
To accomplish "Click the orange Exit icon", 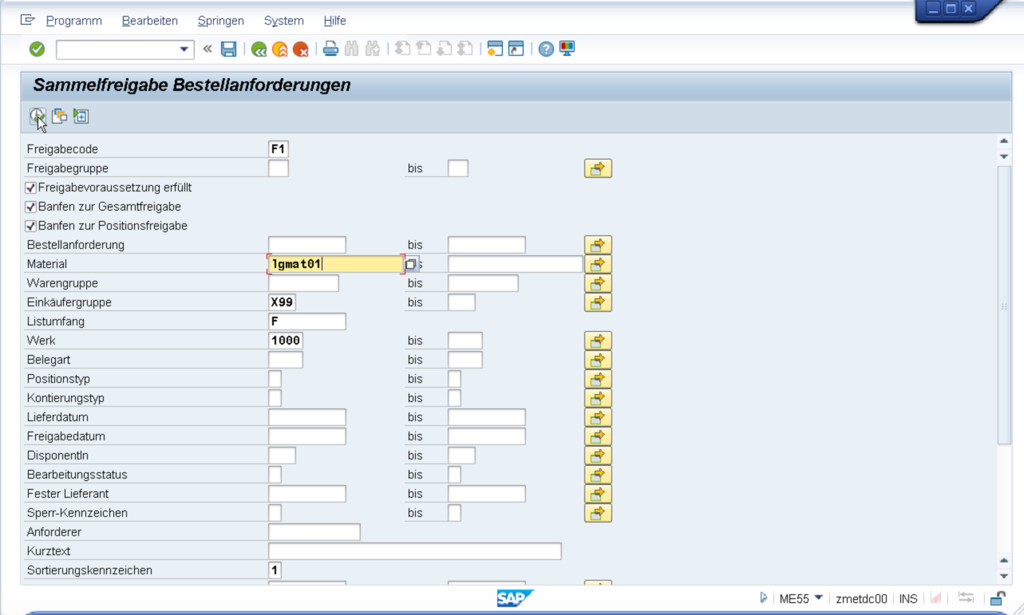I will (x=280, y=49).
